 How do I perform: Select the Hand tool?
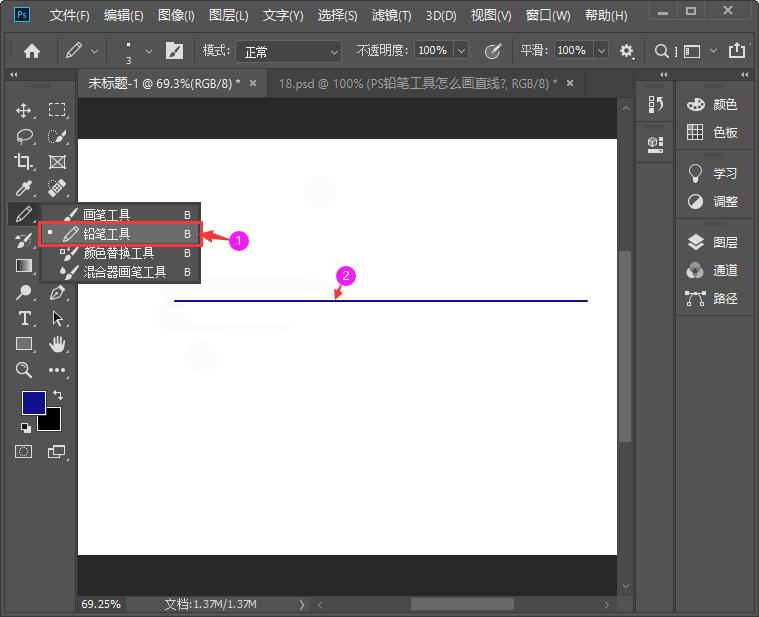coord(57,344)
